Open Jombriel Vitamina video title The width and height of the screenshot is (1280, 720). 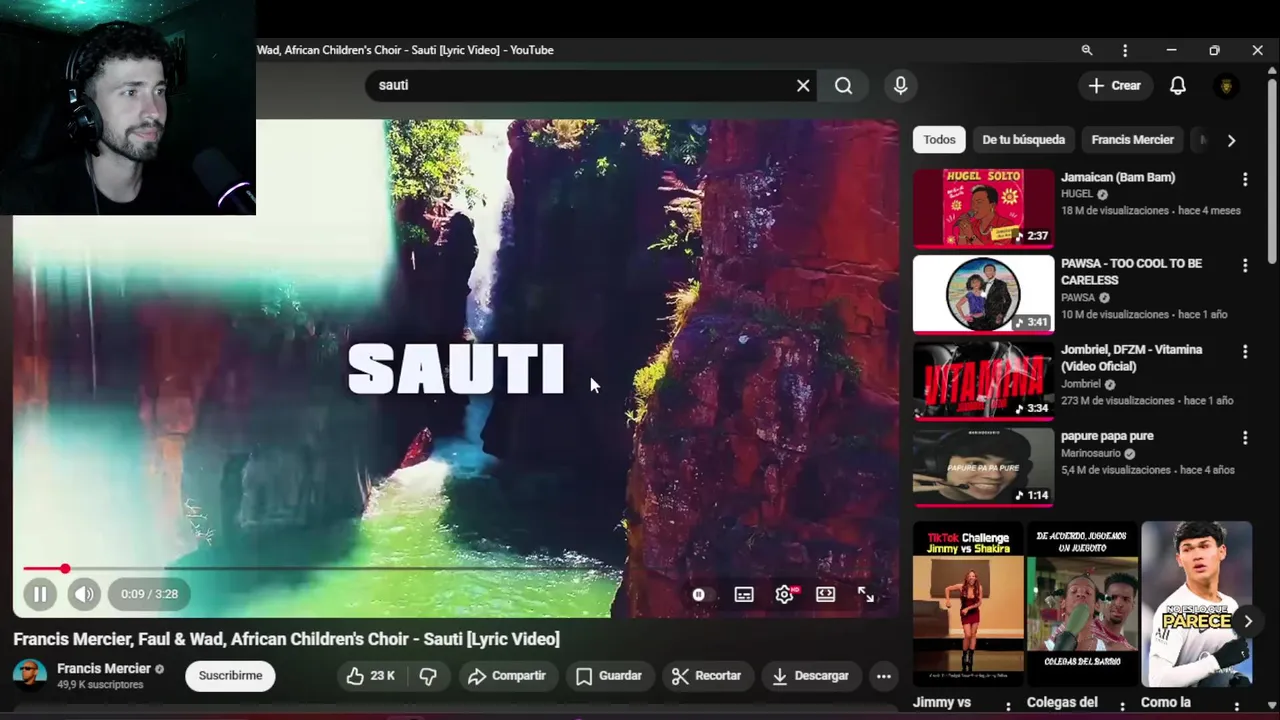(1131, 358)
